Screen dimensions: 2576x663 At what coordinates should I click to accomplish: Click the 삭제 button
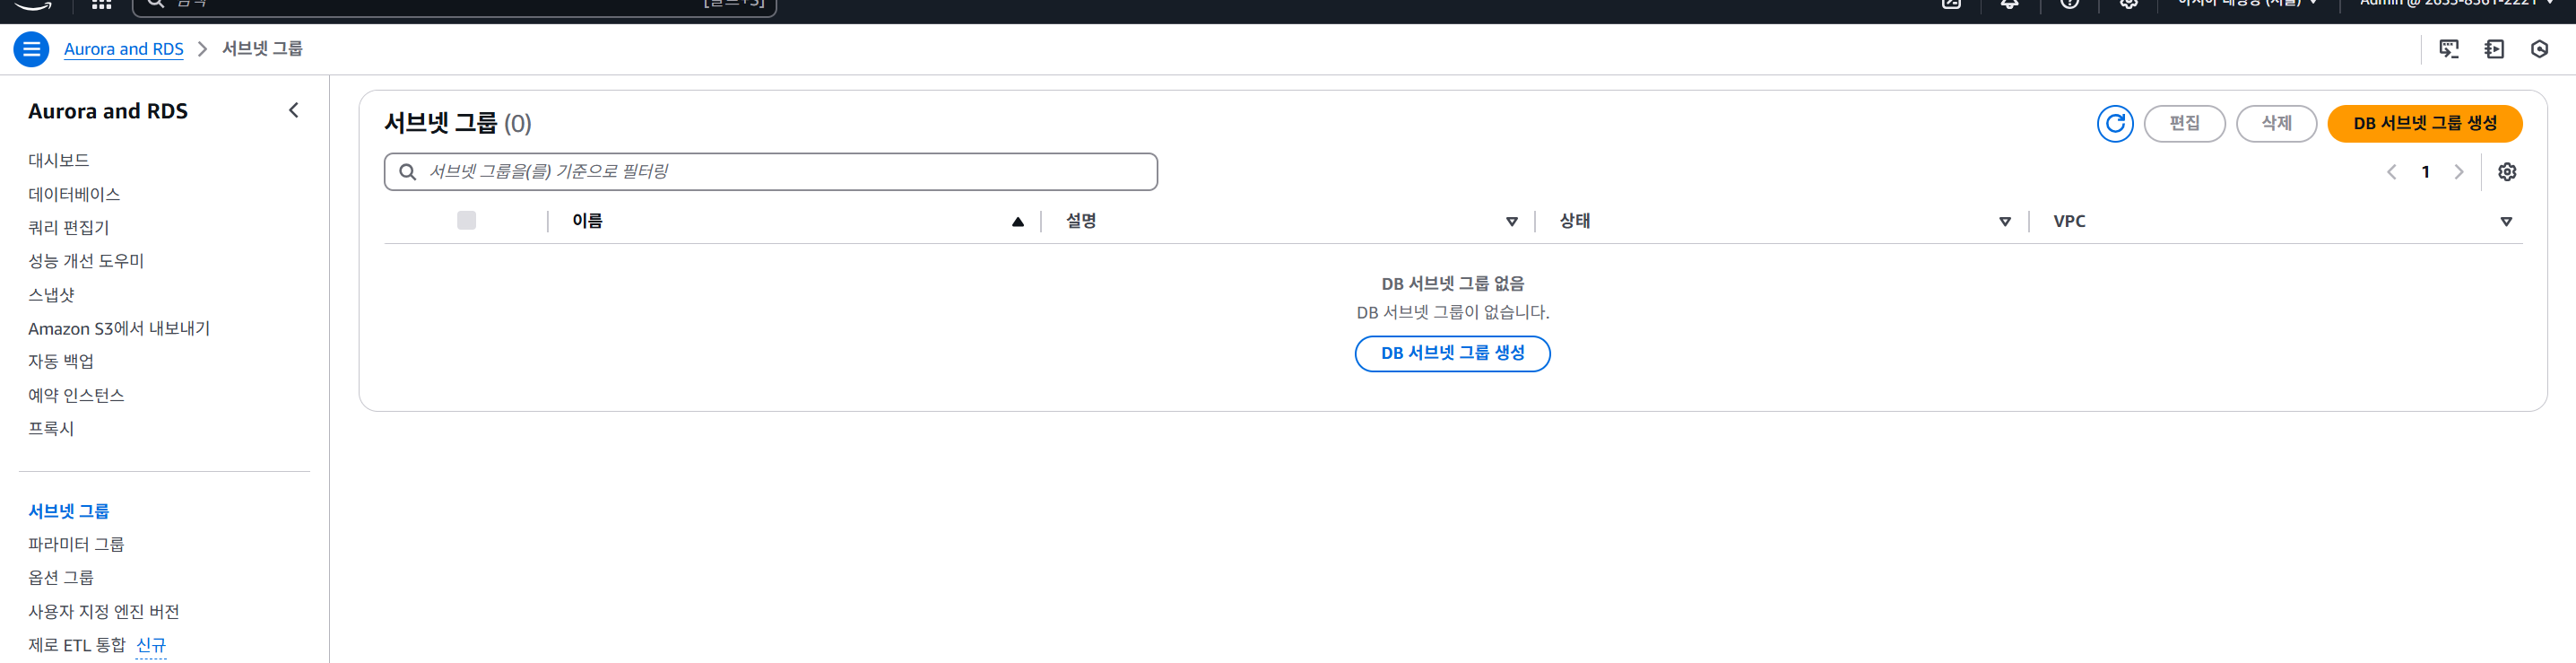pyautogui.click(x=2276, y=124)
